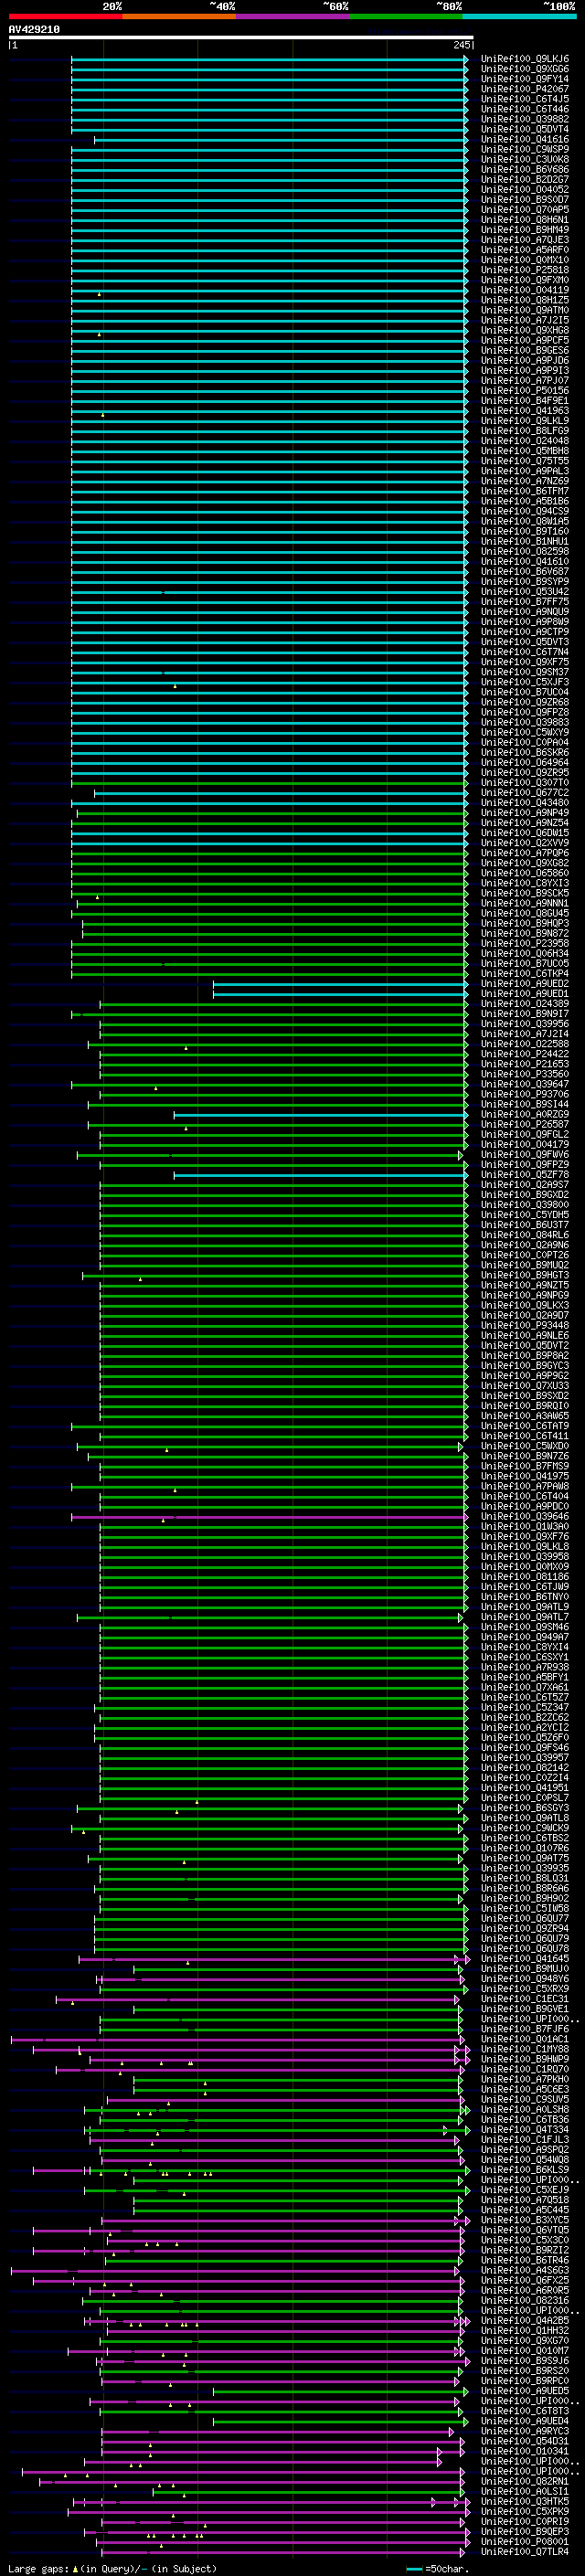Open hit UniRef100_Q41616

[x=525, y=139]
